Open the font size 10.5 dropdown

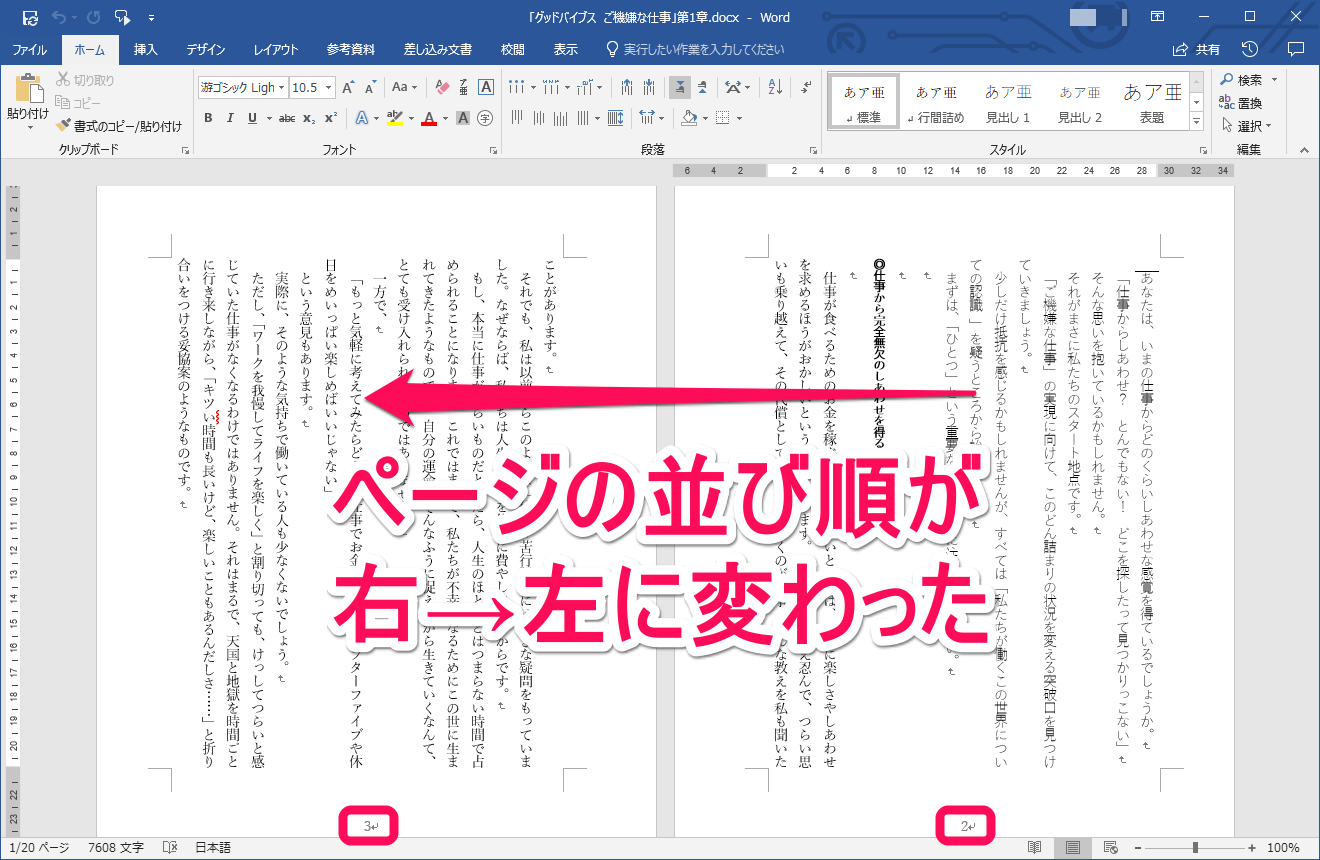pyautogui.click(x=328, y=88)
